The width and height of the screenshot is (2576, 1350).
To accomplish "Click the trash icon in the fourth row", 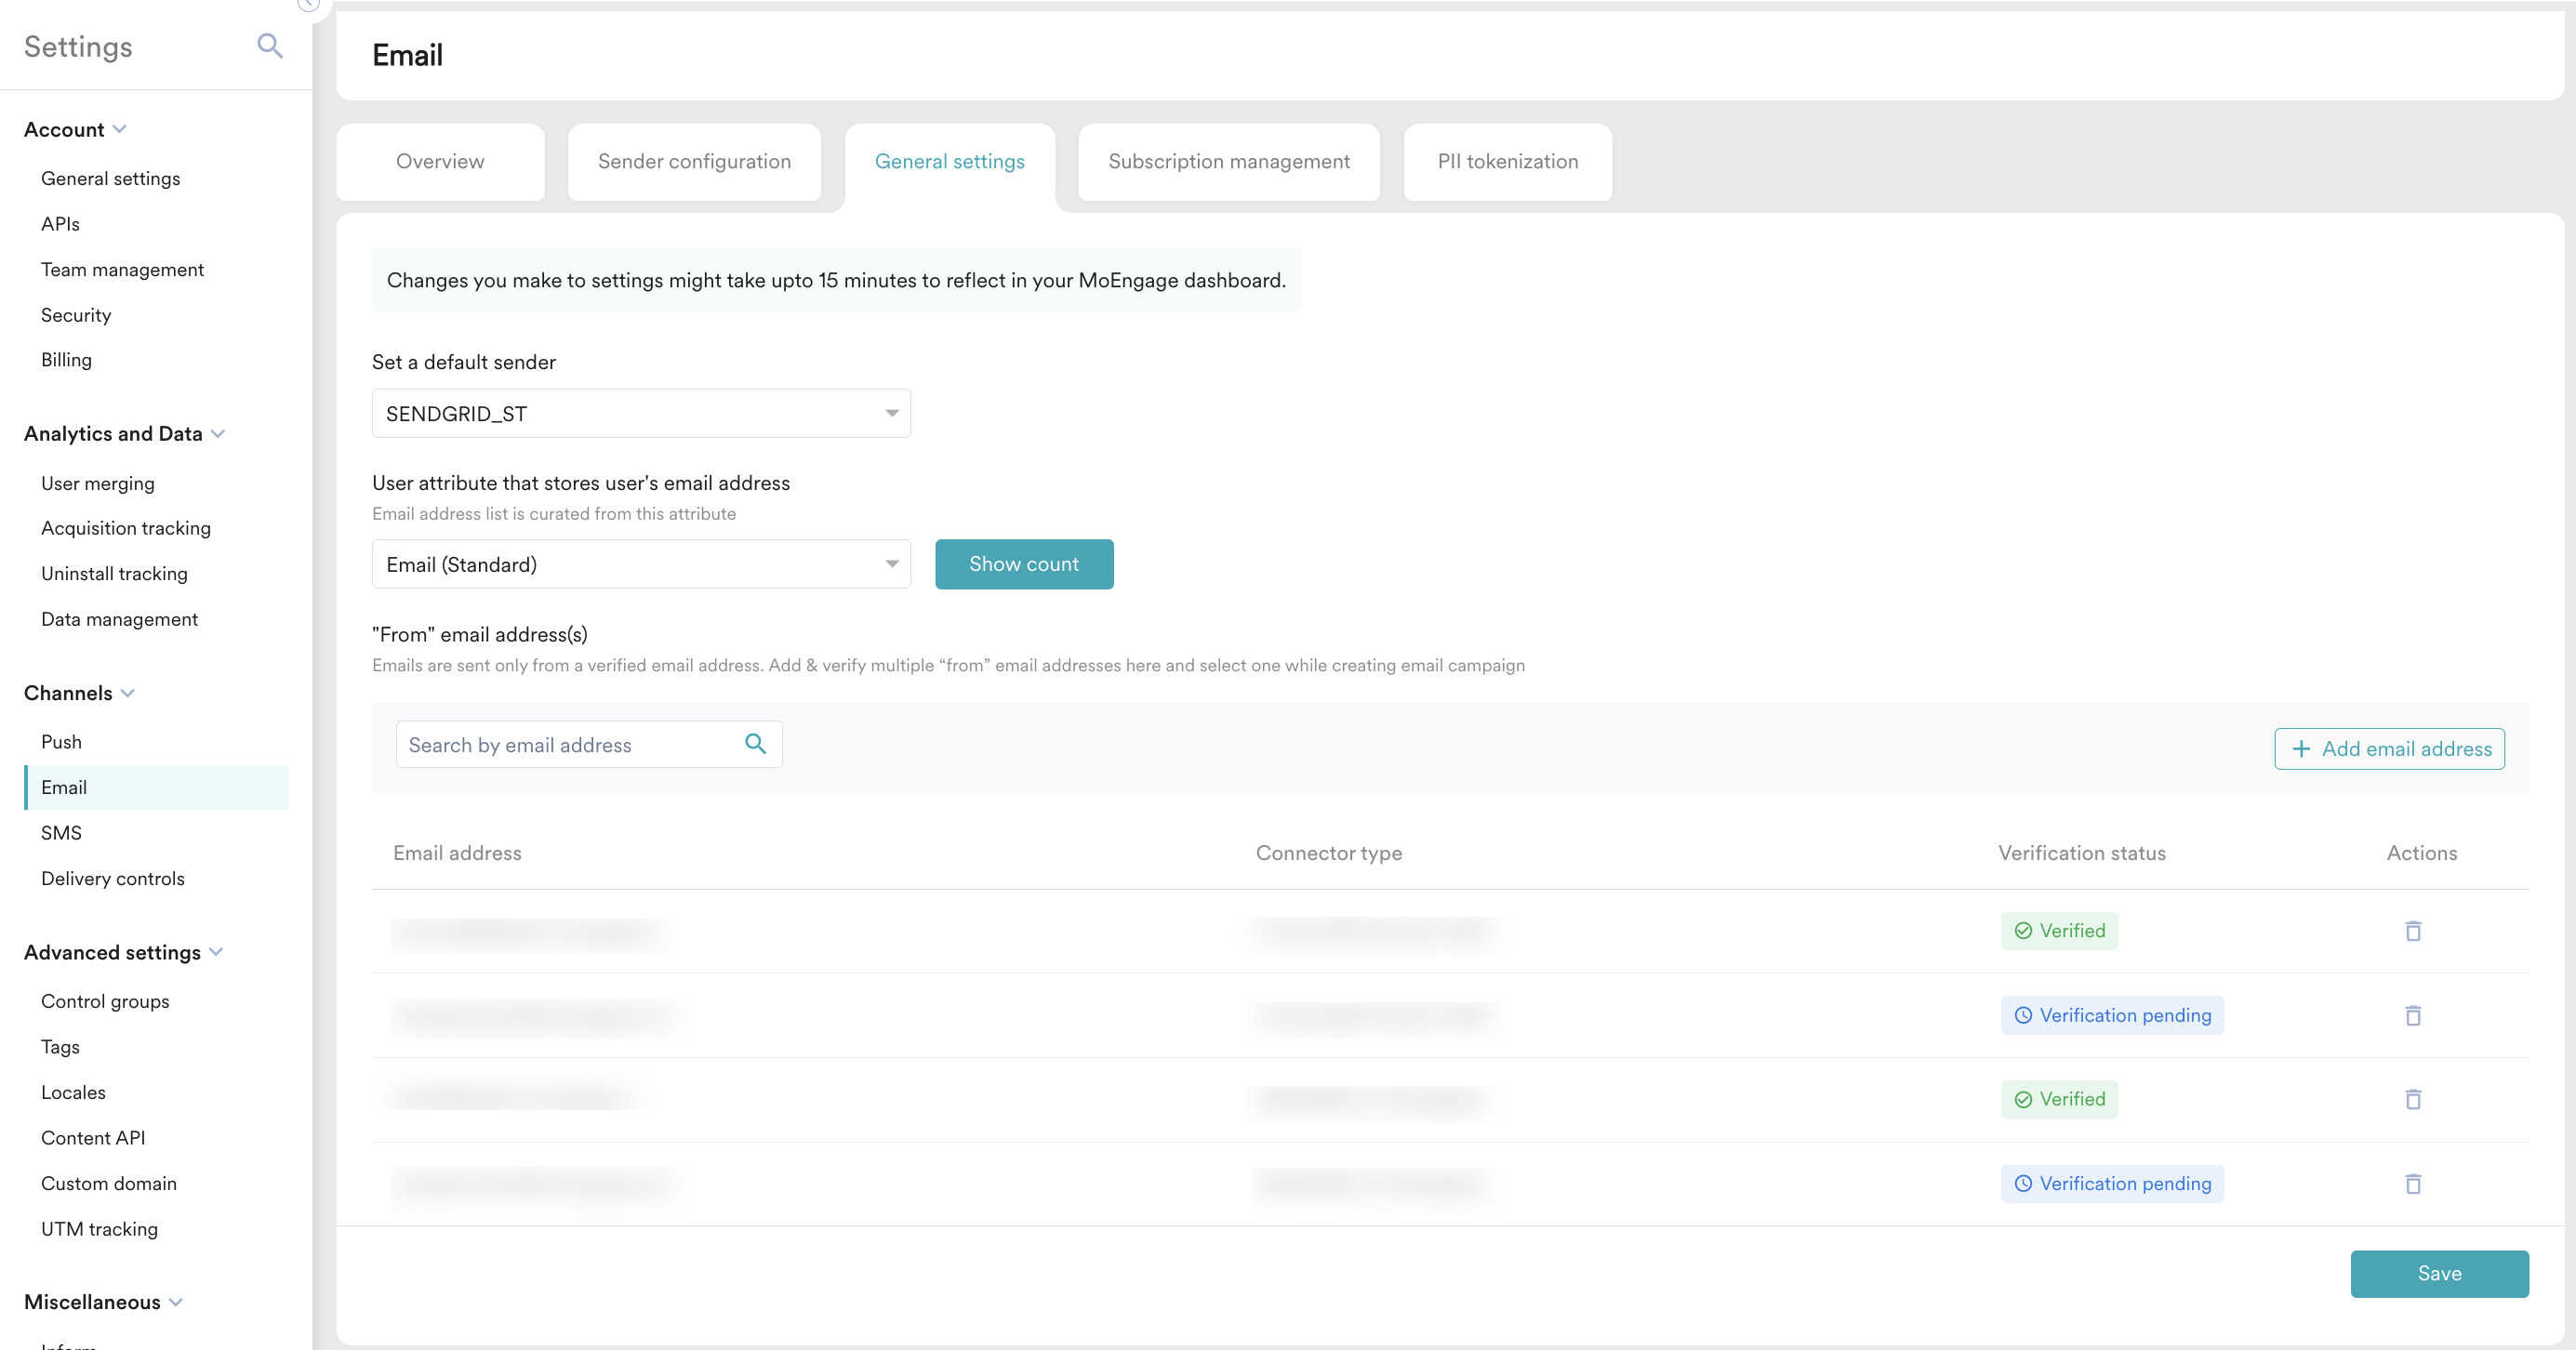I will (x=2412, y=1183).
